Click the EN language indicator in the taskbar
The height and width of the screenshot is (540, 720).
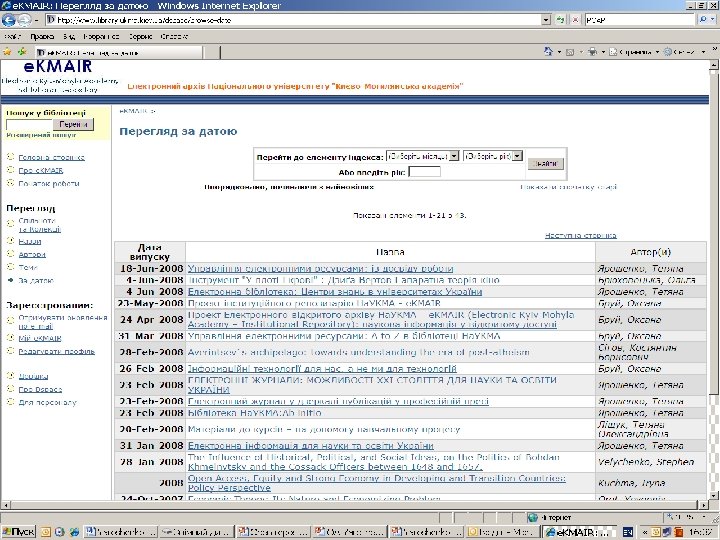627,532
